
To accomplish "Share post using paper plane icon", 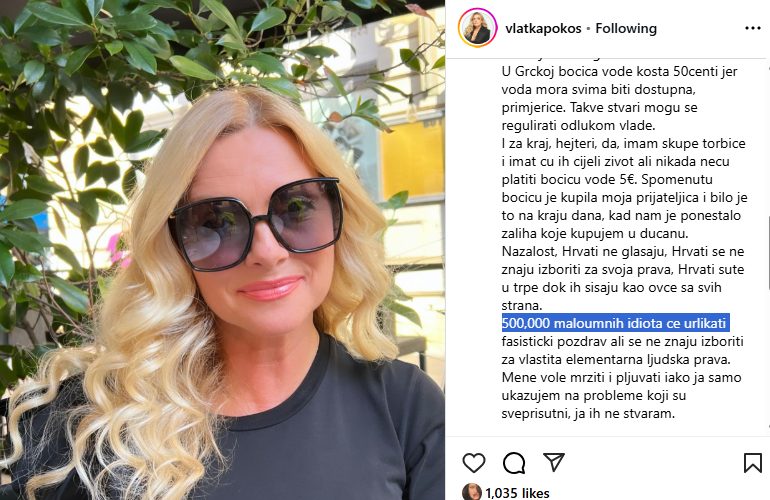I will 554,462.
